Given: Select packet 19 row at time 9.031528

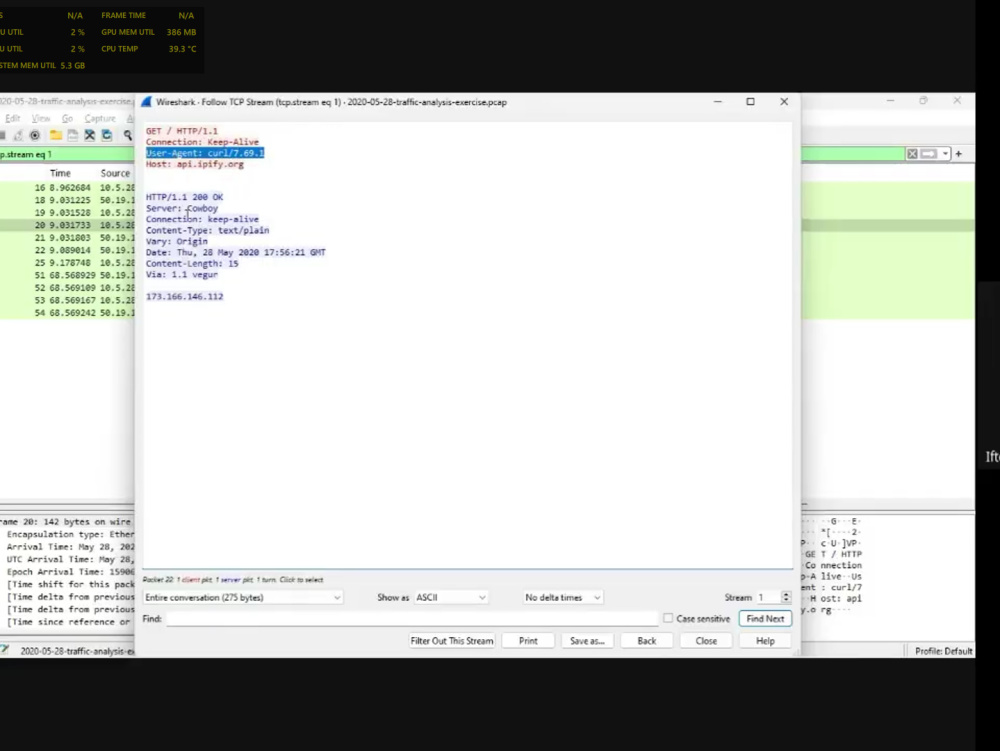Looking at the screenshot, I should [67, 212].
